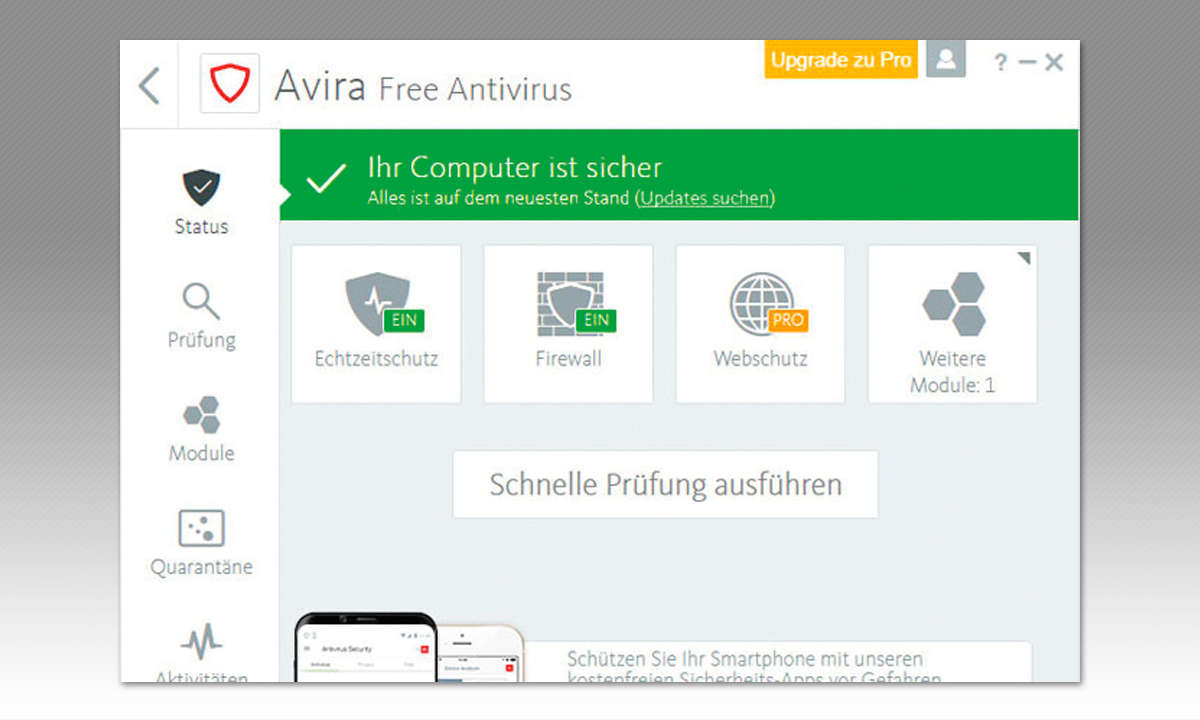
Task: Toggle the EIN badge on Firewall
Action: [596, 320]
